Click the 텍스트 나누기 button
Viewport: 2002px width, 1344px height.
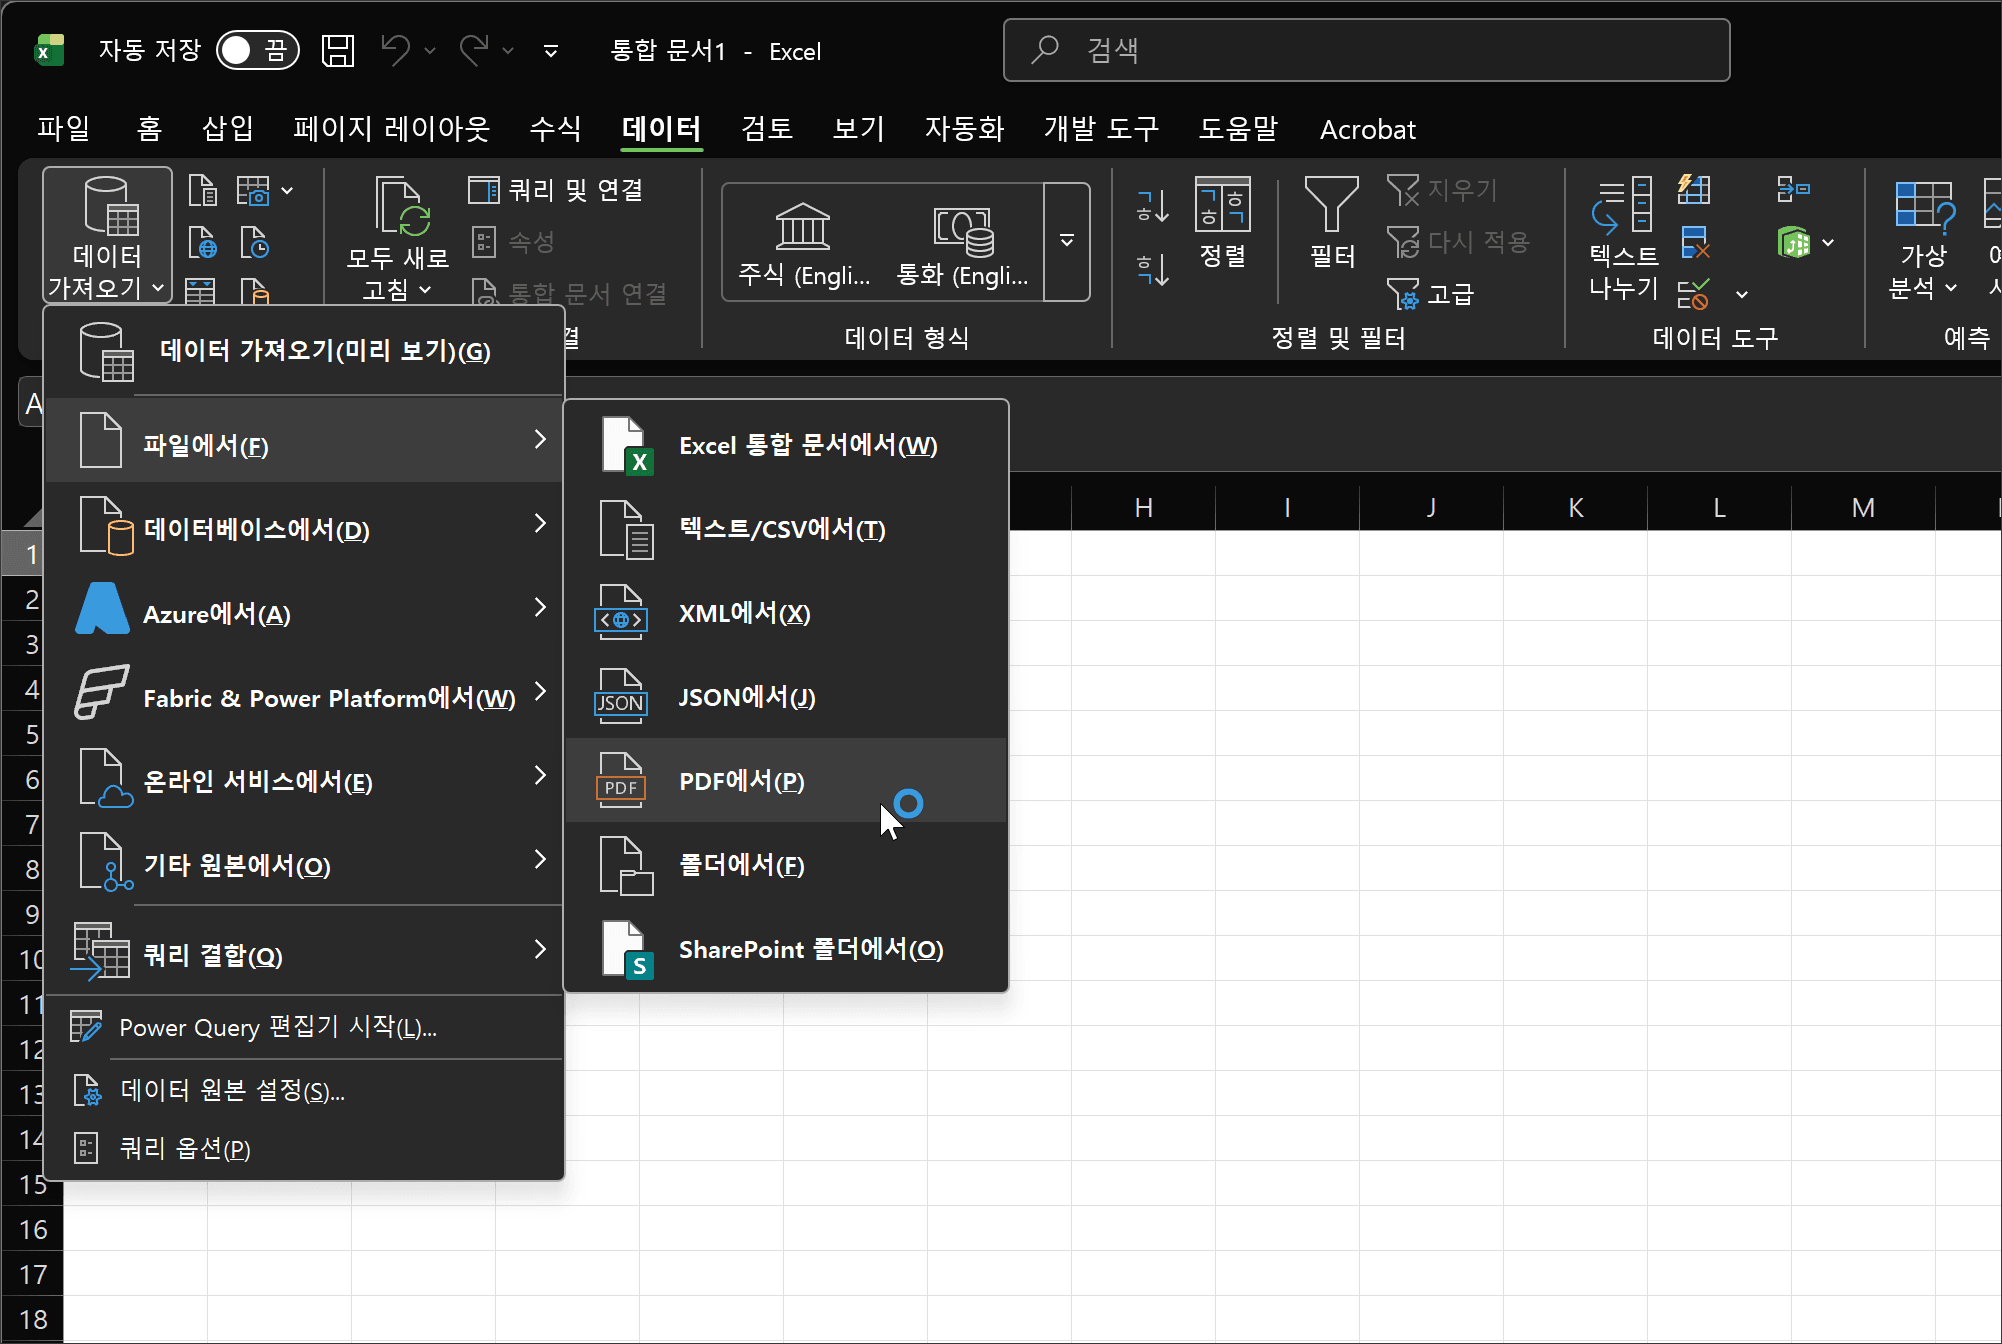pos(1623,238)
